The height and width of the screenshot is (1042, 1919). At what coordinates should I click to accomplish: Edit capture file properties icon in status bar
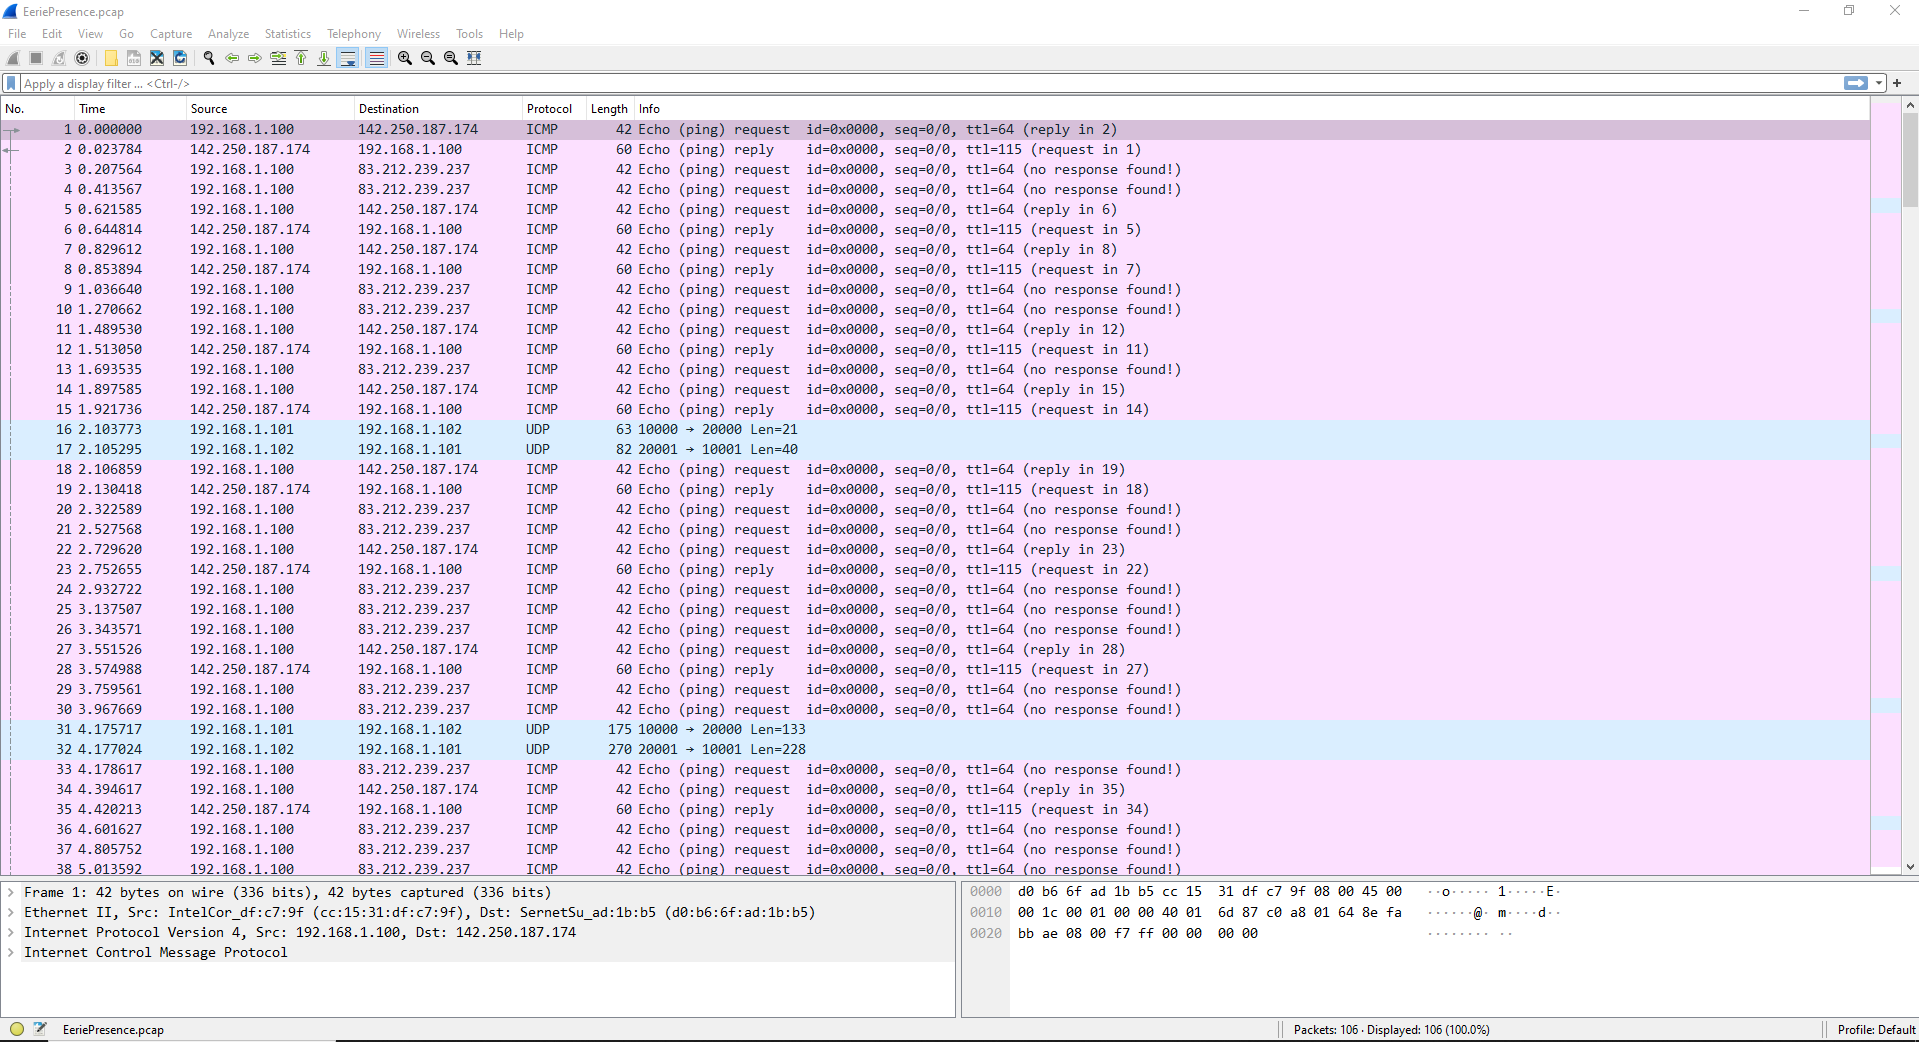coord(40,1029)
